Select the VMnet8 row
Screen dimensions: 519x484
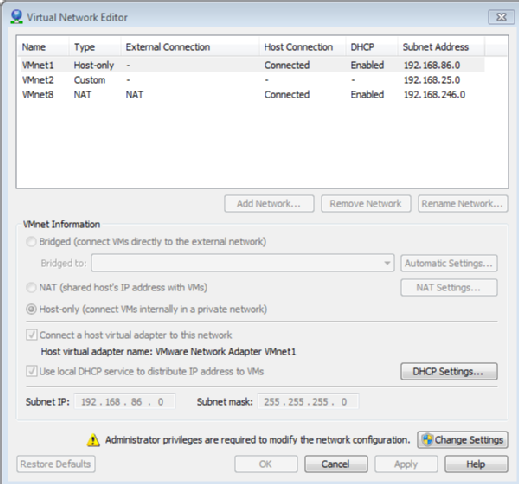pyautogui.click(x=252, y=95)
